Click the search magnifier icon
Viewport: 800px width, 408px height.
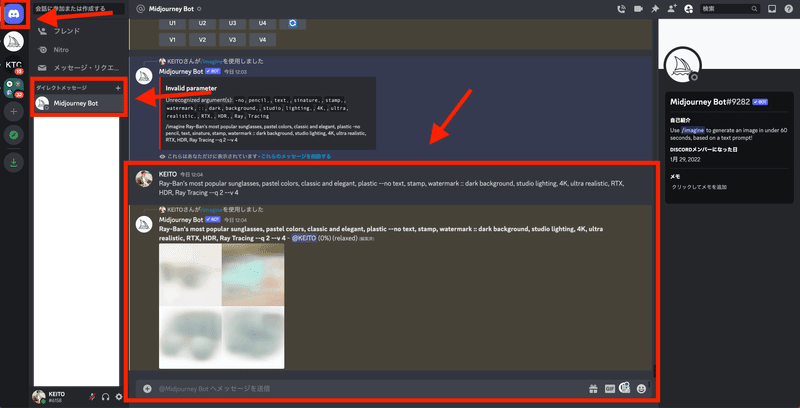[755, 9]
